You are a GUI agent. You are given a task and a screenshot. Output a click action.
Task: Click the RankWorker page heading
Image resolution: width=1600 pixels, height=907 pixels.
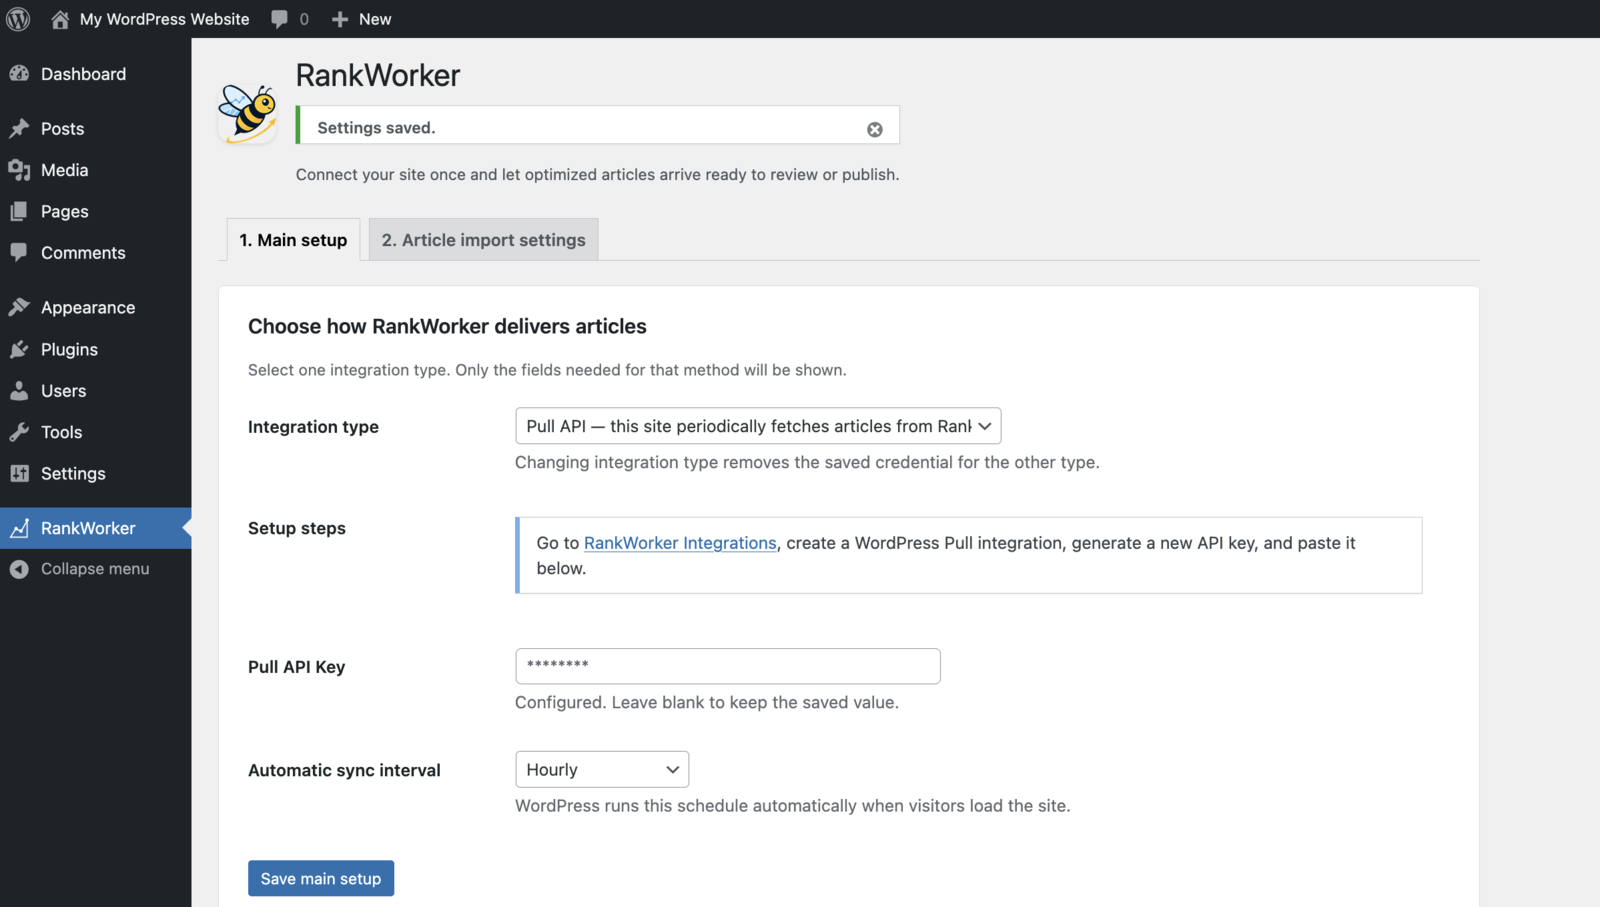(378, 75)
